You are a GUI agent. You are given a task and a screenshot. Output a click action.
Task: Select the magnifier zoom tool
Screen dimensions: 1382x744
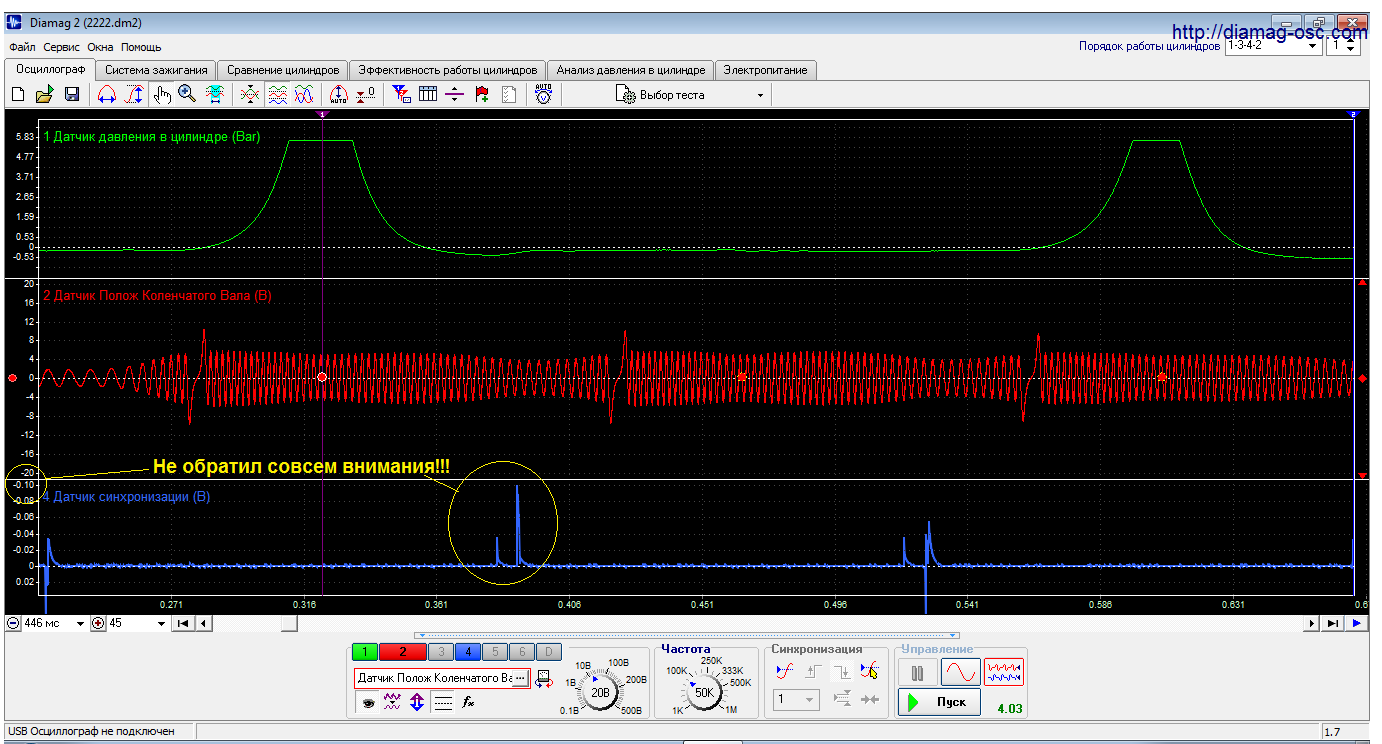(x=187, y=94)
